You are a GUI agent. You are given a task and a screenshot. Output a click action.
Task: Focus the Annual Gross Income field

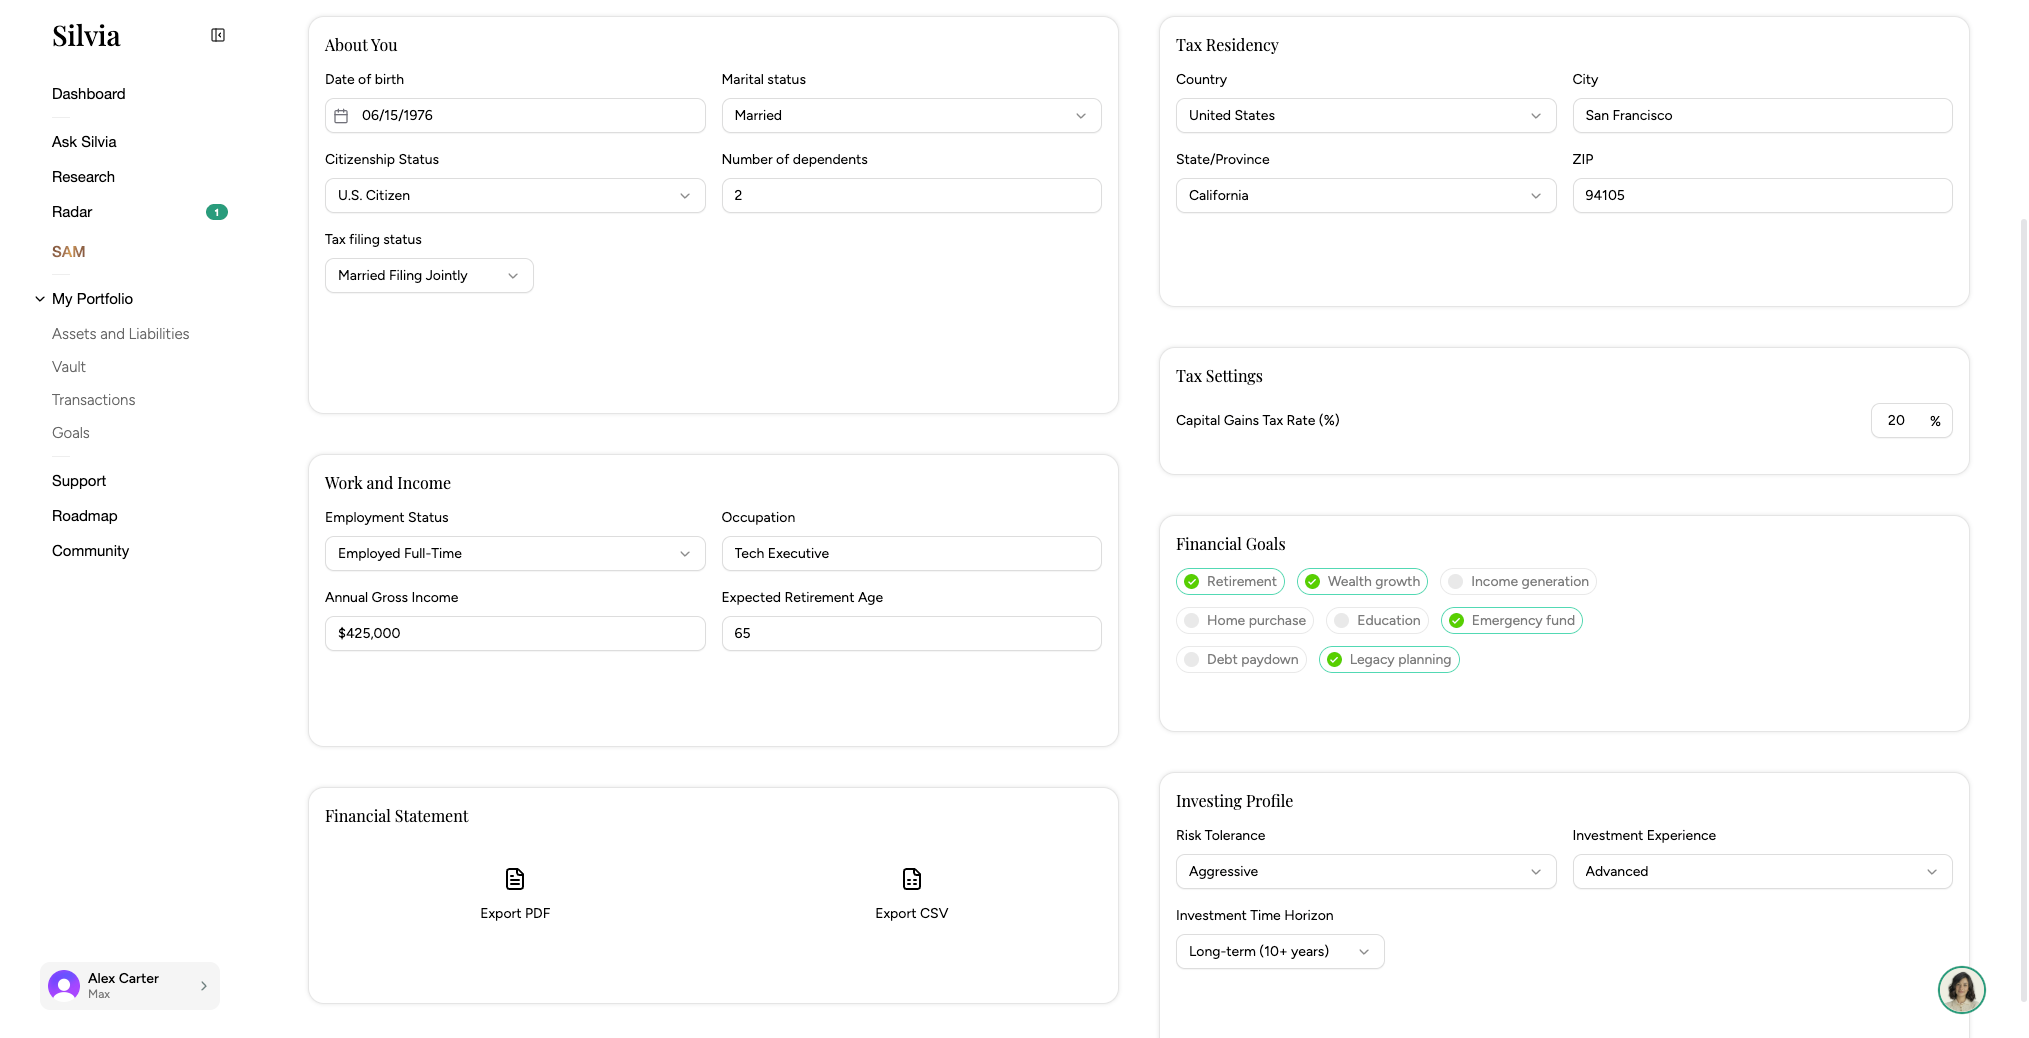(515, 634)
